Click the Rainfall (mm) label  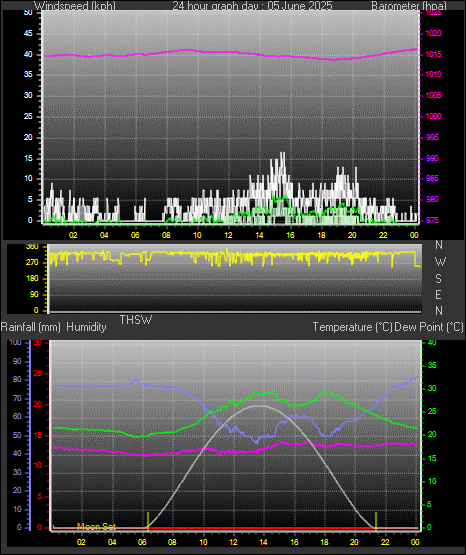click(x=31, y=327)
